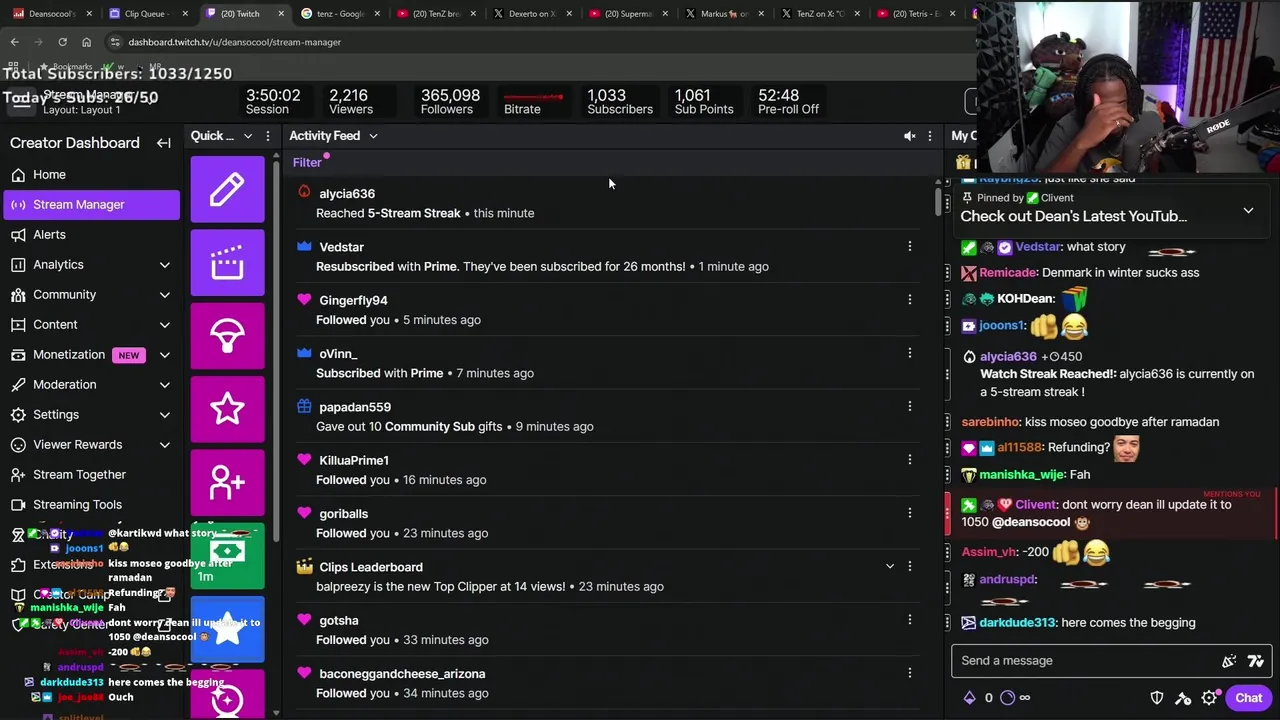Viewport: 1280px width, 720px height.
Task: Select Stream Manager in the sidebar
Action: (92, 204)
